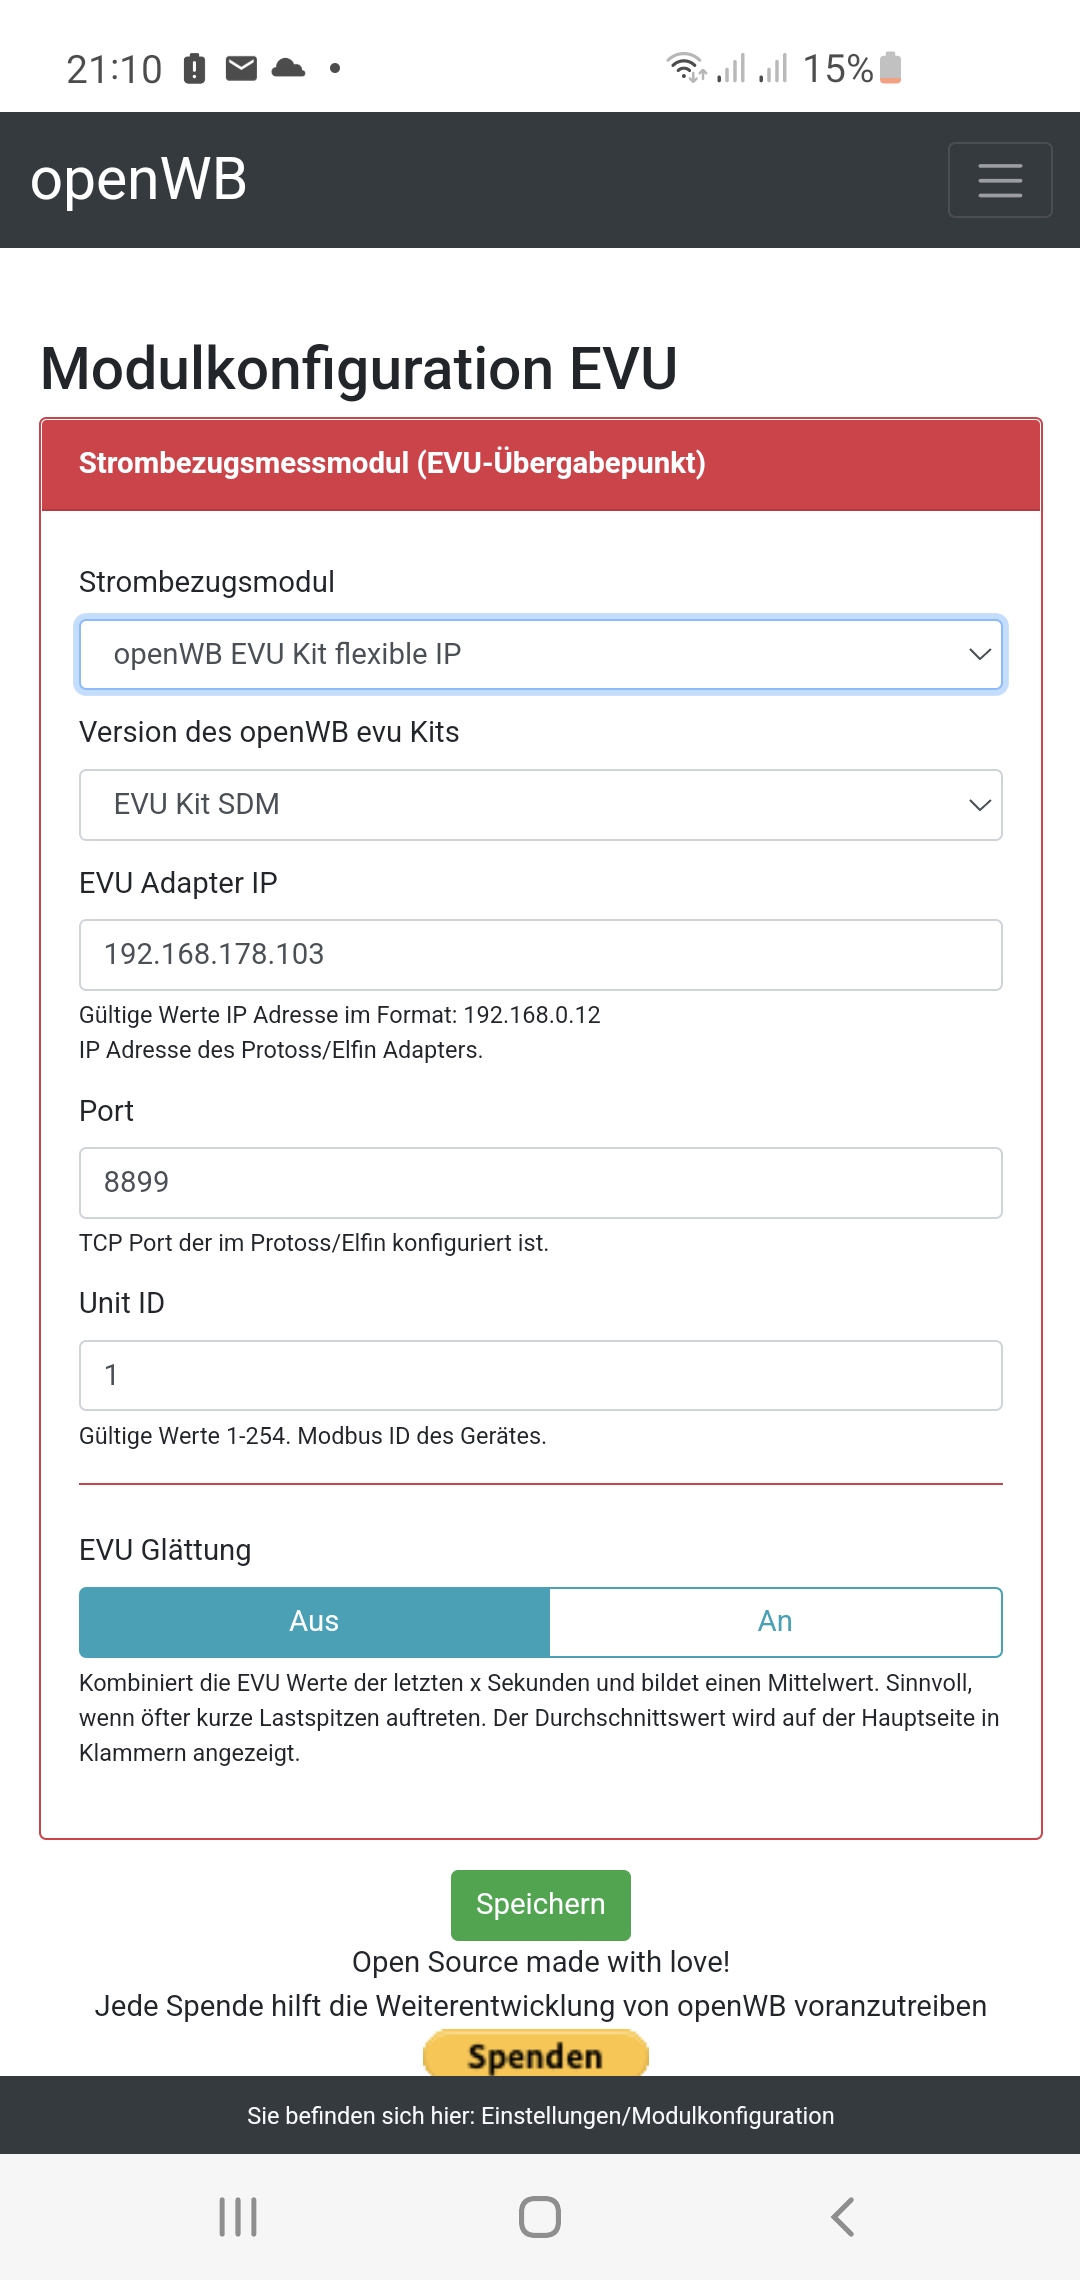Tap the Android recent apps icon
1080x2280 pixels.
(x=238, y=2216)
